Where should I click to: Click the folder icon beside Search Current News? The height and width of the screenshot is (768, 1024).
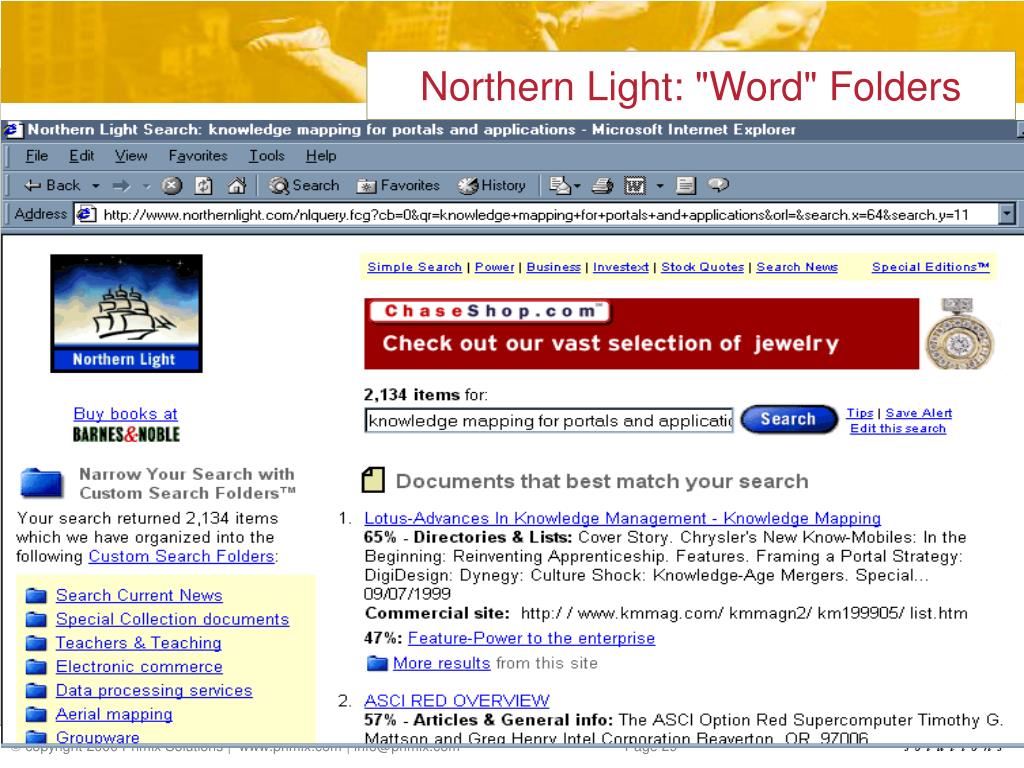[x=36, y=596]
